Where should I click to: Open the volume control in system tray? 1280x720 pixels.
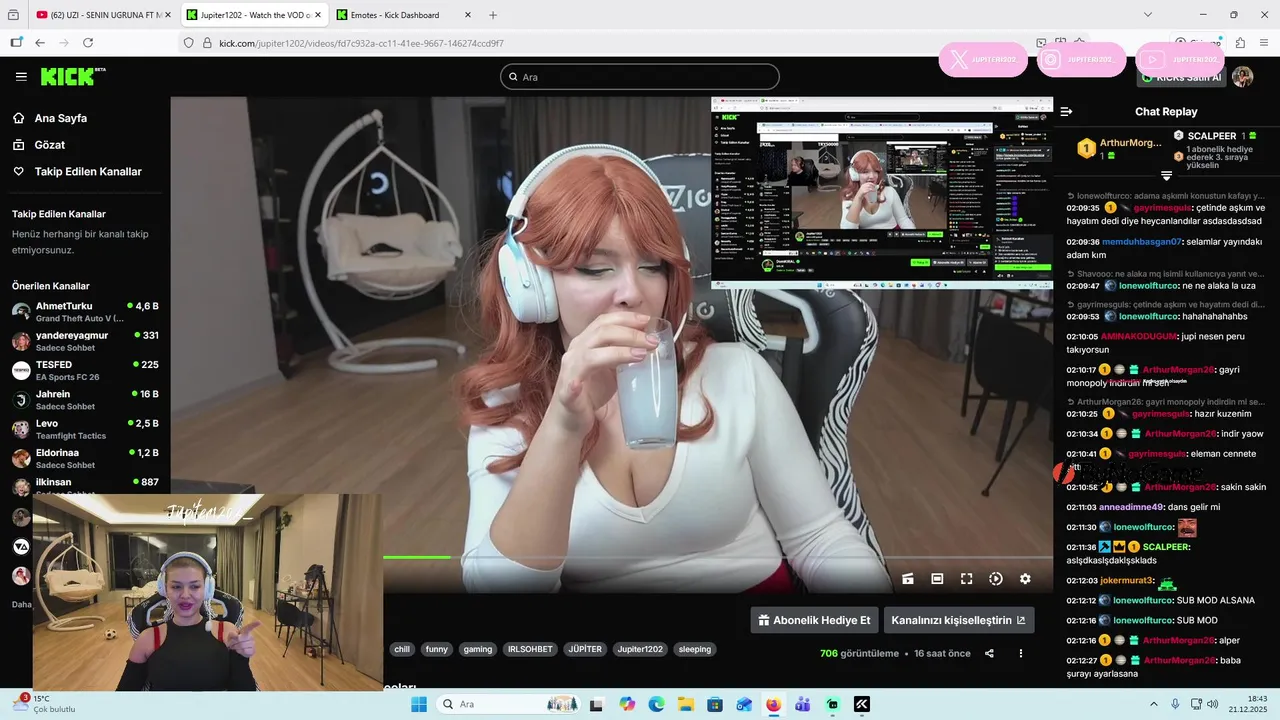click(1214, 704)
